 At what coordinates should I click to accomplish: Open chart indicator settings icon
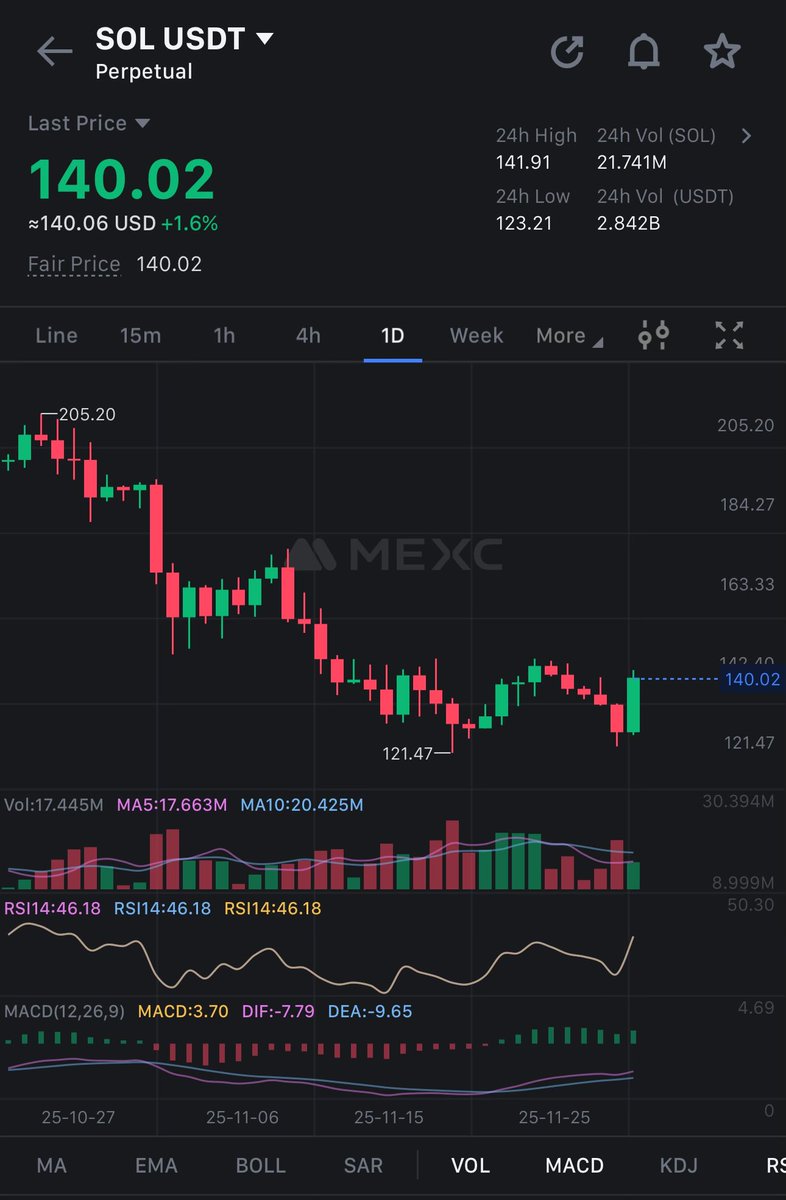(654, 336)
